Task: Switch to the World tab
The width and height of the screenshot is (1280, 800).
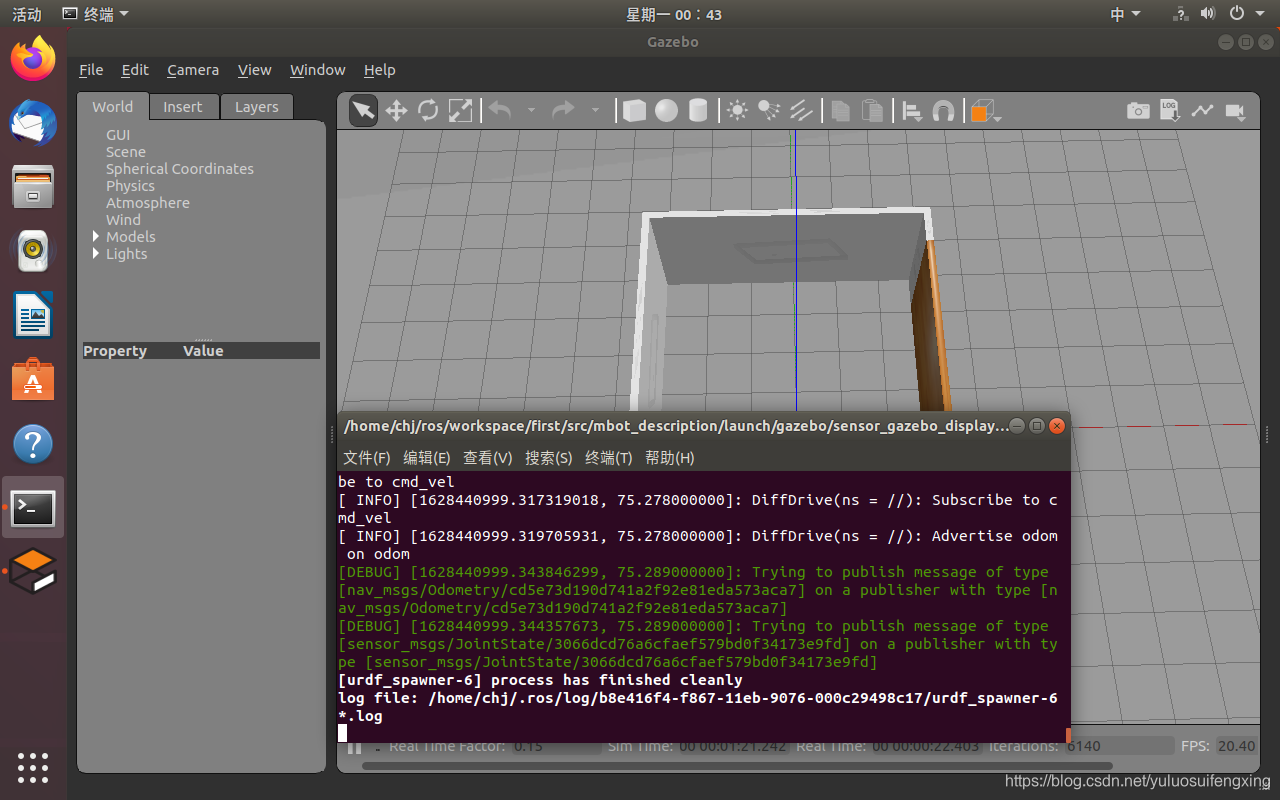Action: (113, 107)
